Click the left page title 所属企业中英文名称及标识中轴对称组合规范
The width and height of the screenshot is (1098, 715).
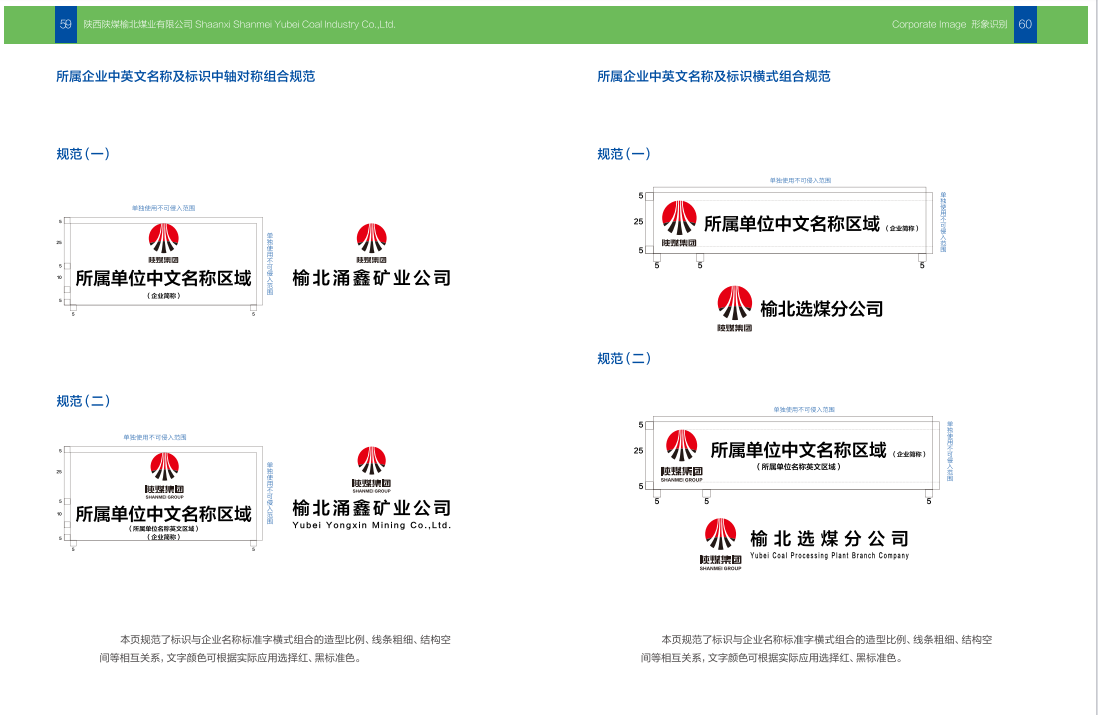[x=185, y=76]
